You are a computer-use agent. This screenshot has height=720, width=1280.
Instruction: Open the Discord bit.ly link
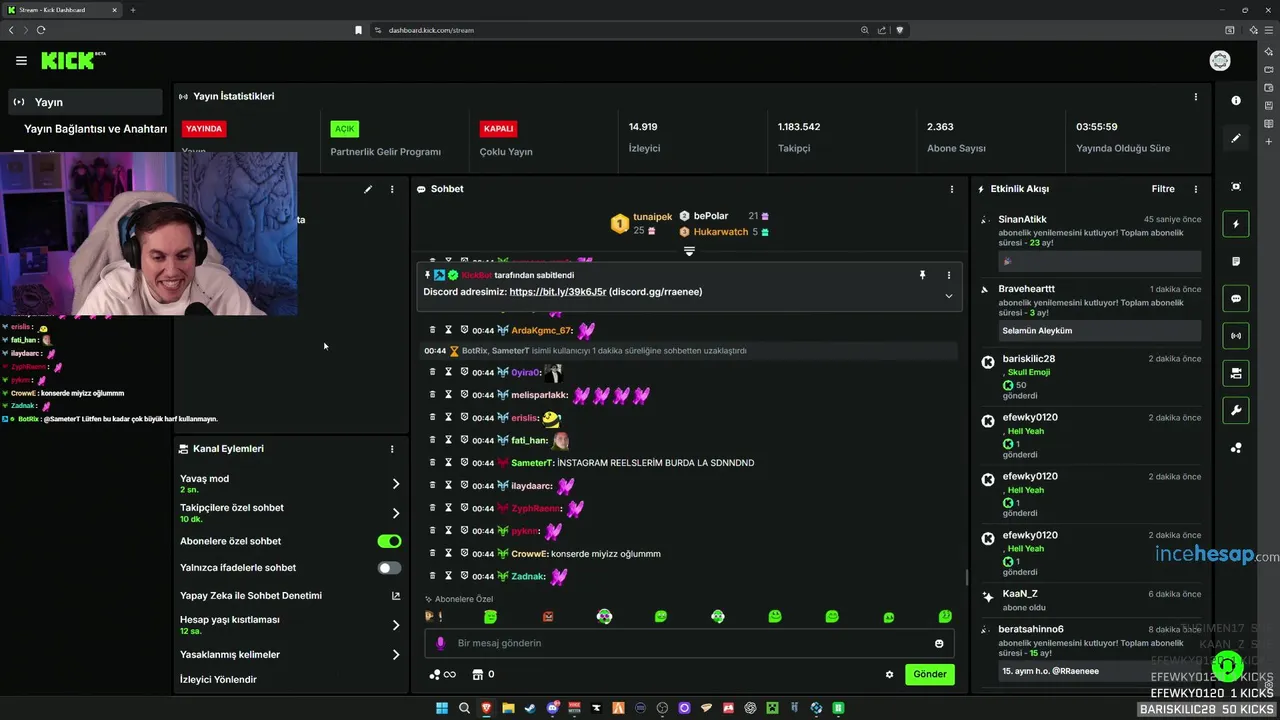pos(558,292)
